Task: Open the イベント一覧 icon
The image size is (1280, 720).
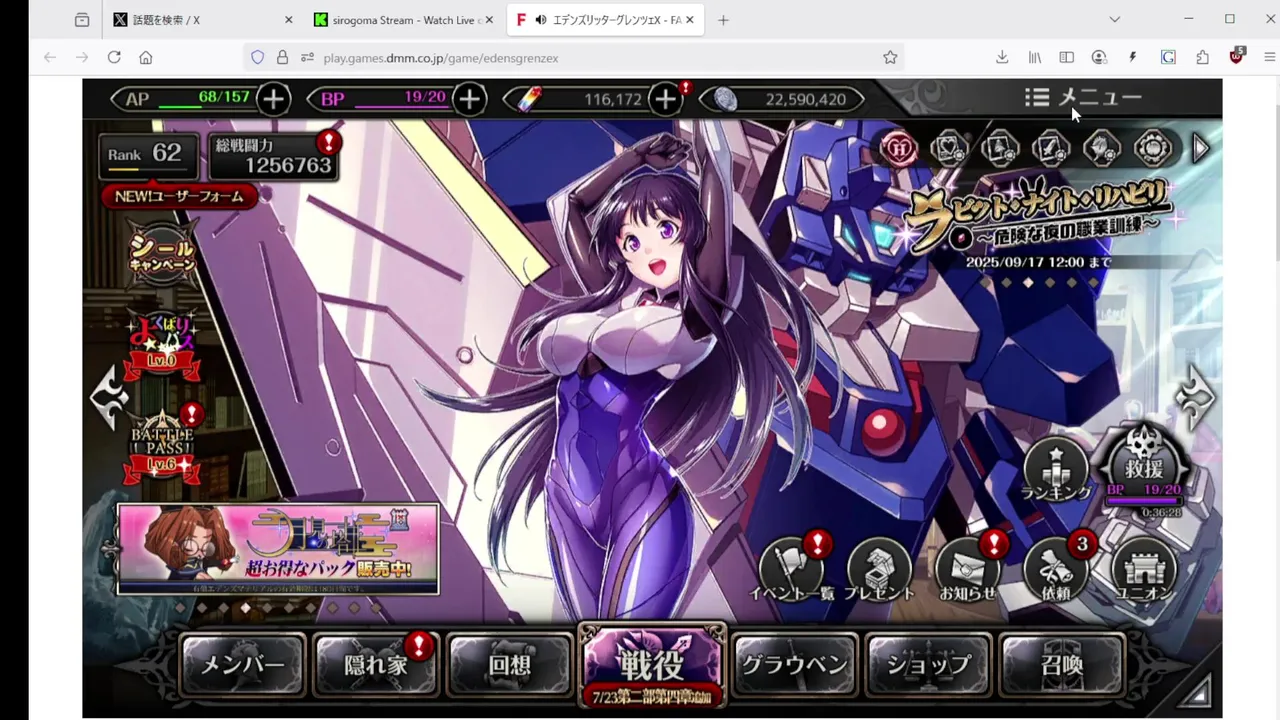Action: (792, 569)
